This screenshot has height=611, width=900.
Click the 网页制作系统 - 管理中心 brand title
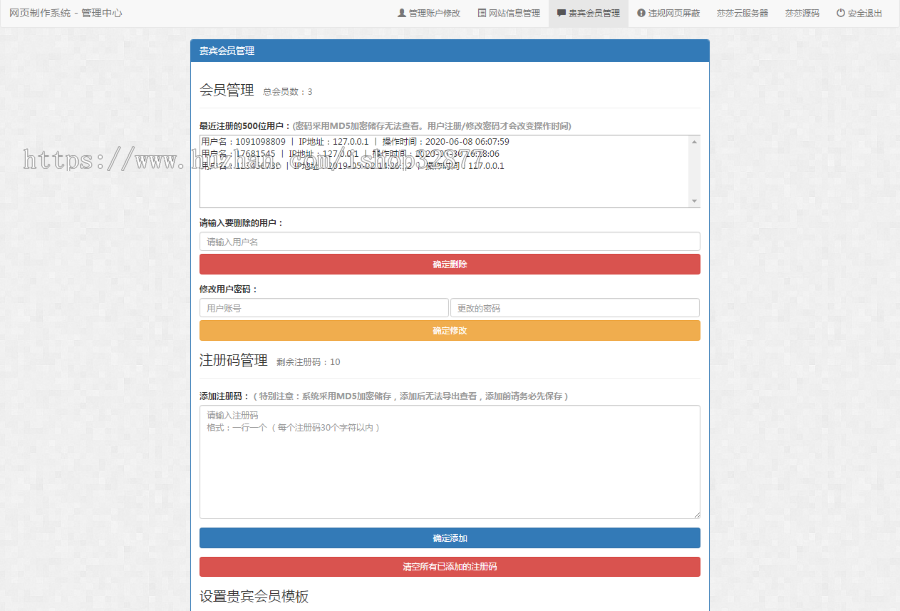pos(65,13)
